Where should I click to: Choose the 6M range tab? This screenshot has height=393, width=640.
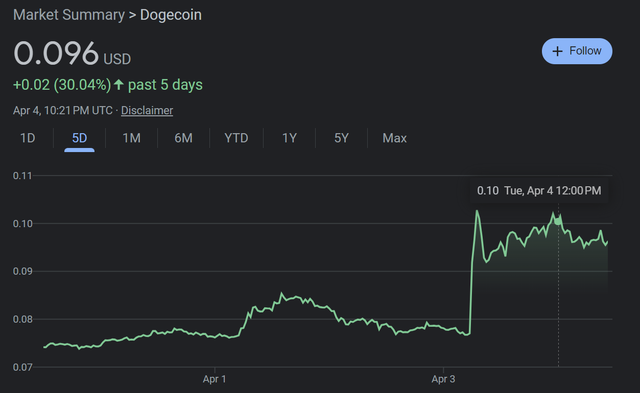(183, 138)
